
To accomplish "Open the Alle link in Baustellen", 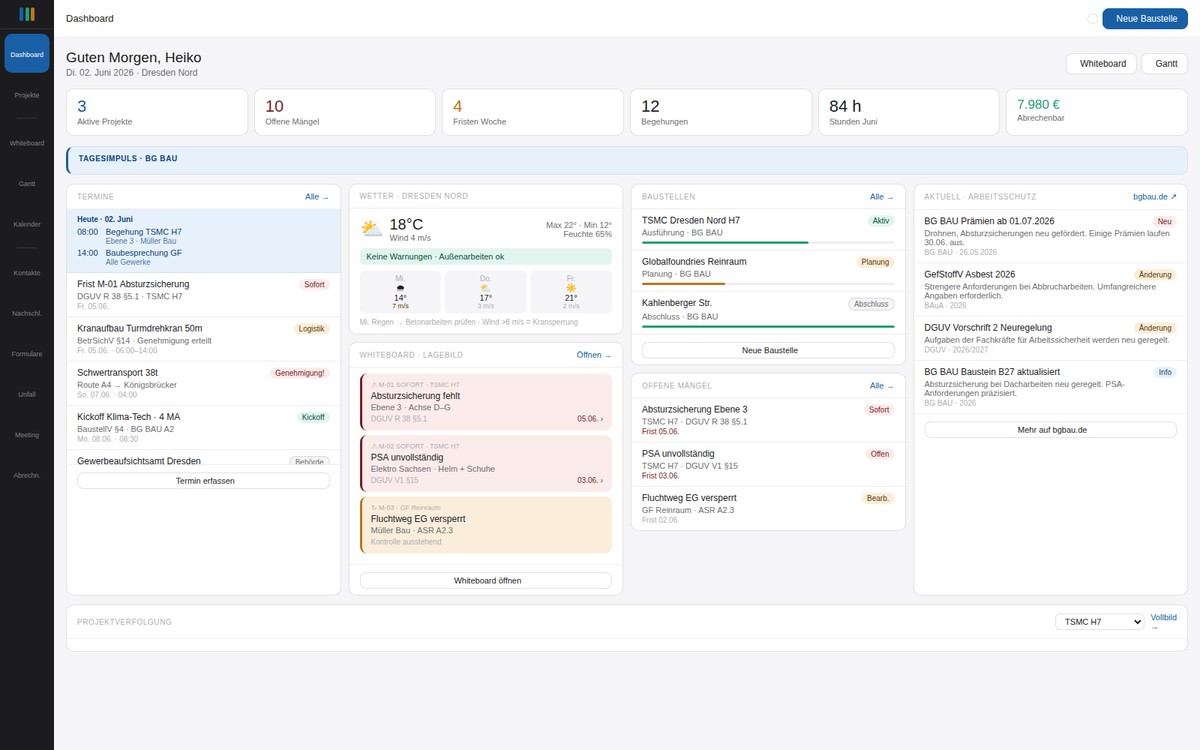I will click(882, 197).
